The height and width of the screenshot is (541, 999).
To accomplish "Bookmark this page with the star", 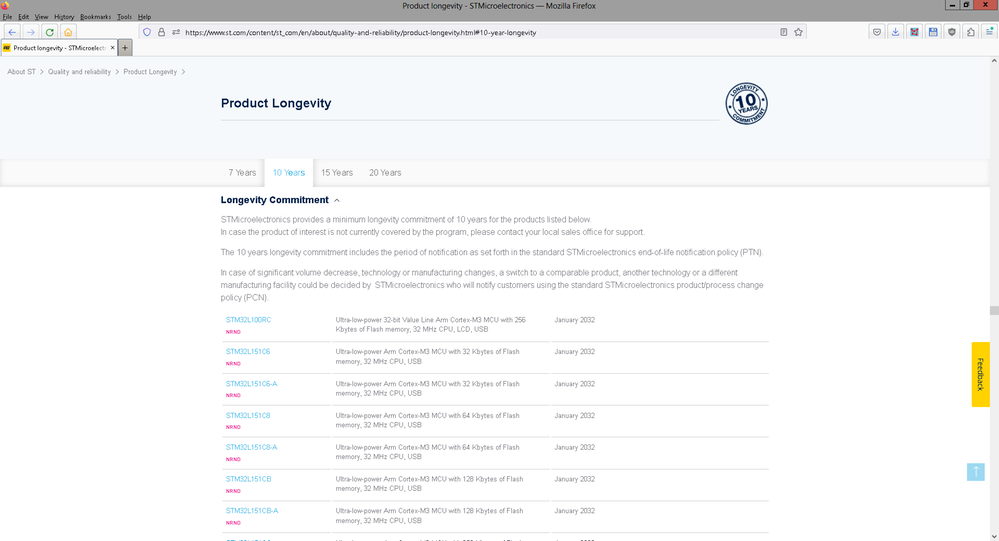I will pyautogui.click(x=798, y=32).
